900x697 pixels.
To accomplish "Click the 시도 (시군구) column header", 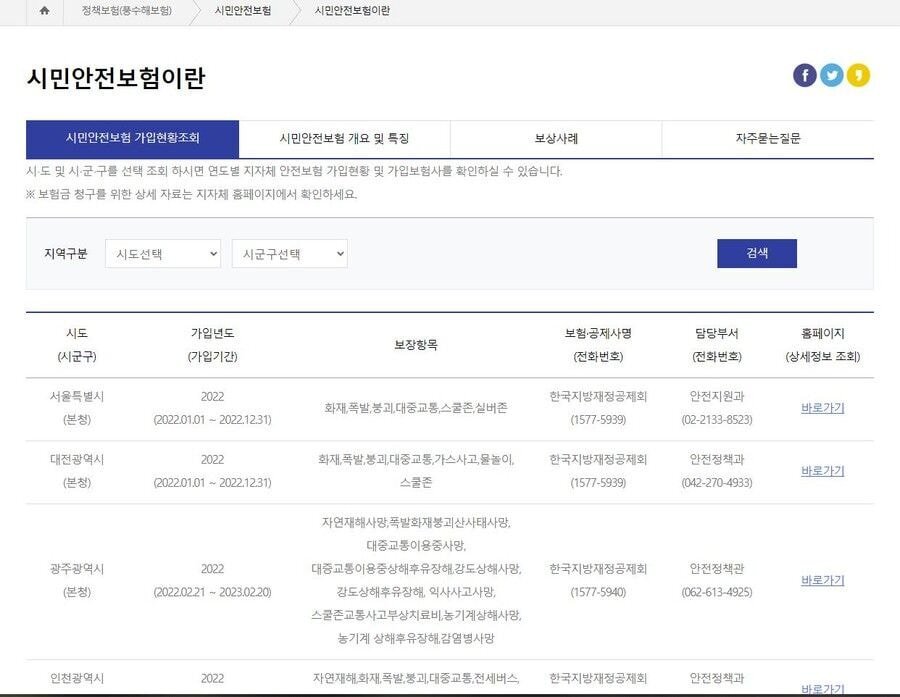I will [77, 345].
